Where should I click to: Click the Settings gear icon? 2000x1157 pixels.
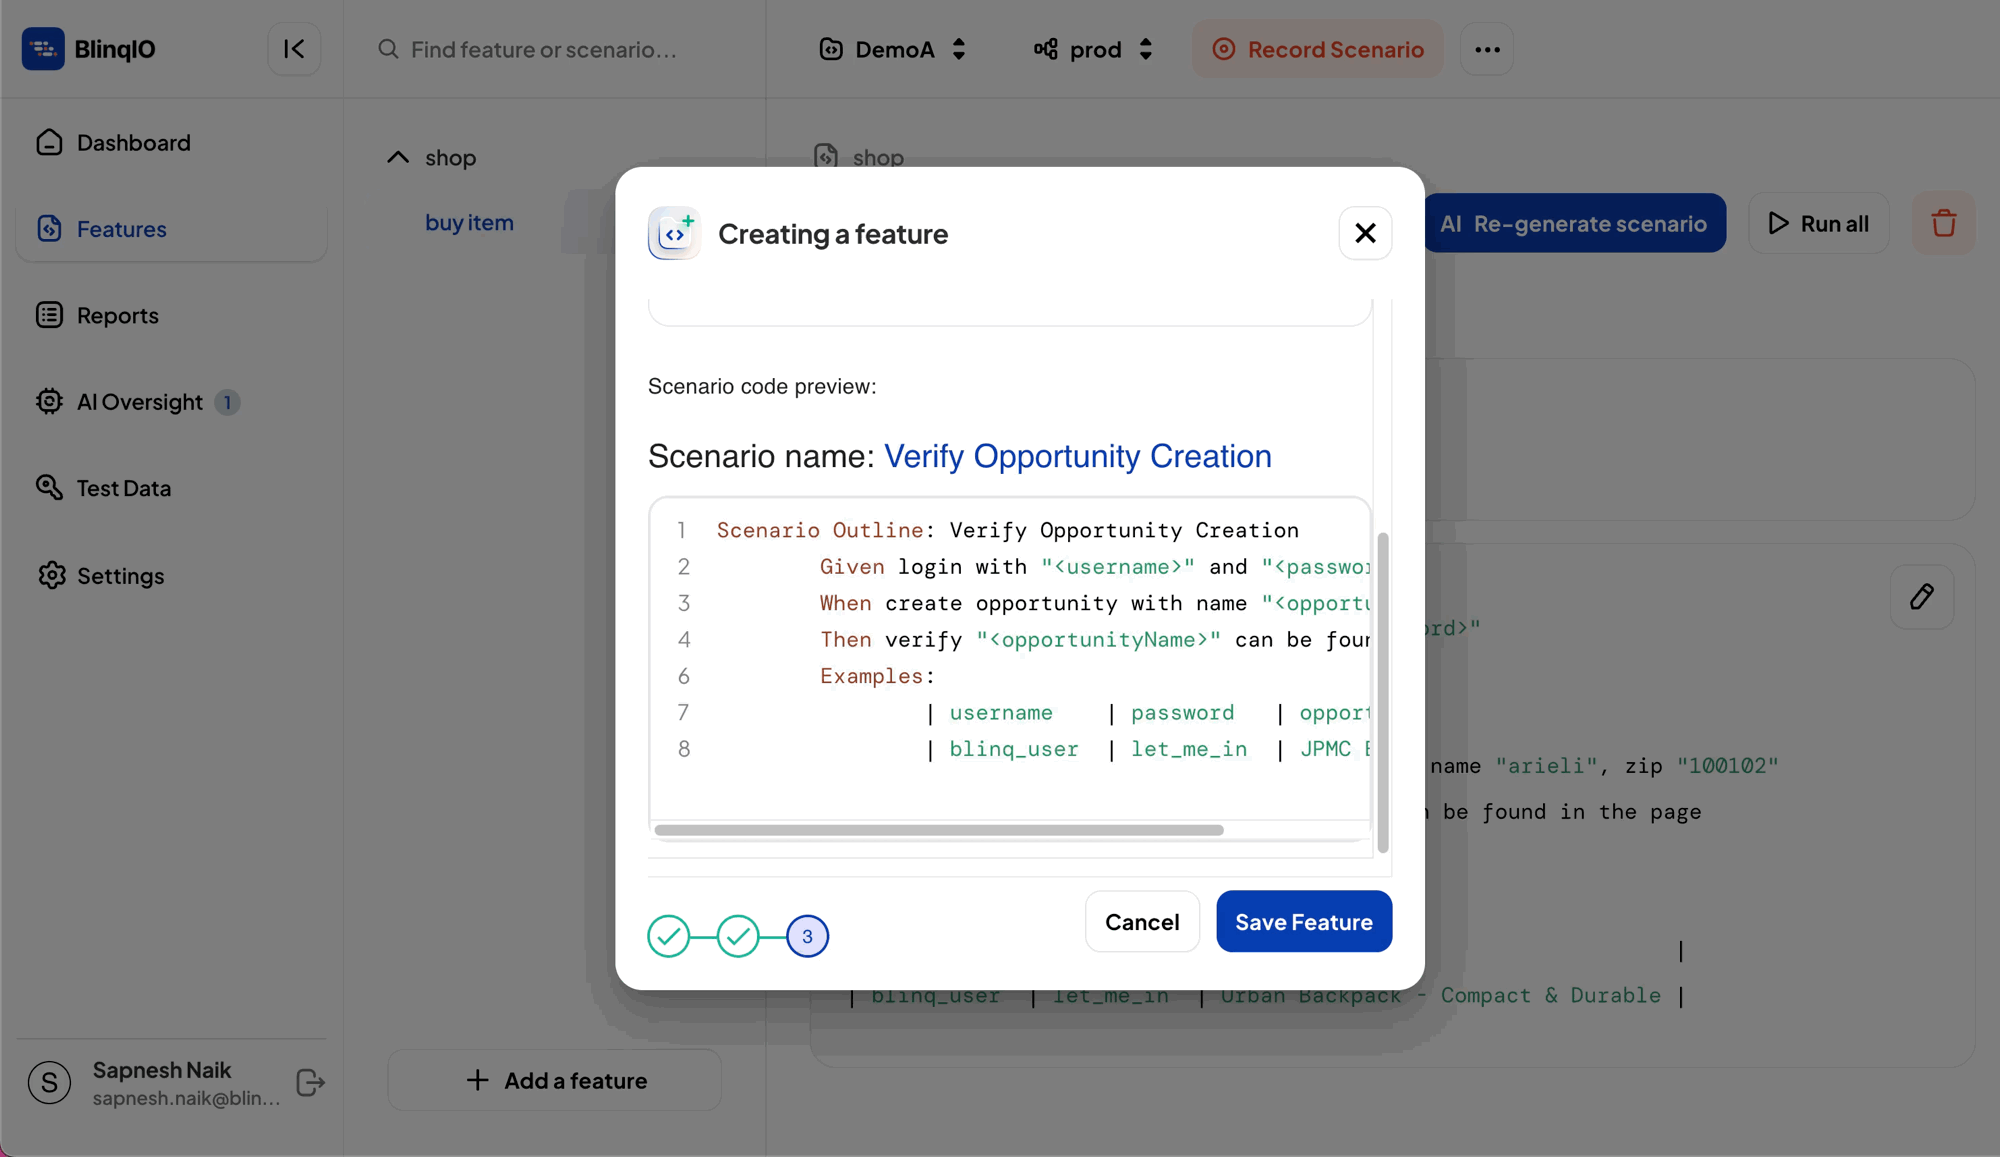(51, 575)
